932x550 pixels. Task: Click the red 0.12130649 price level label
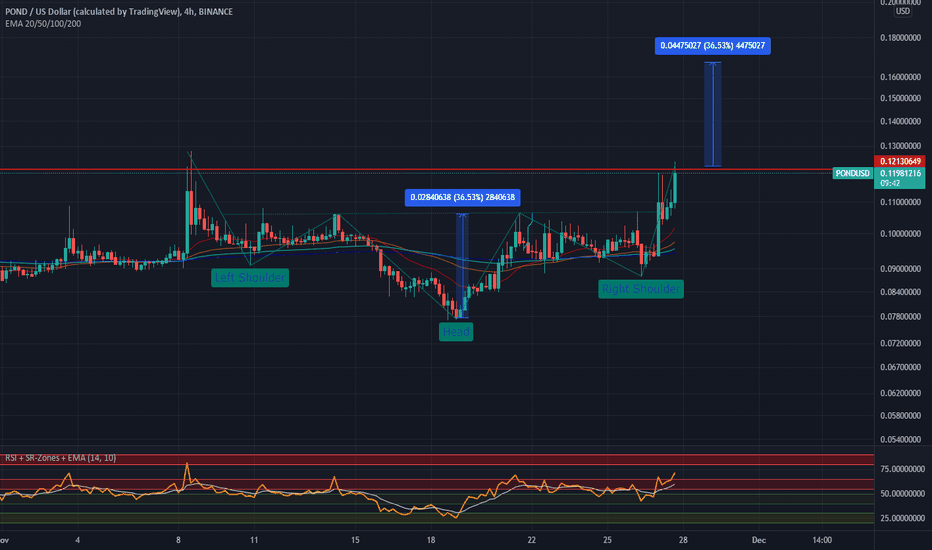(900, 161)
